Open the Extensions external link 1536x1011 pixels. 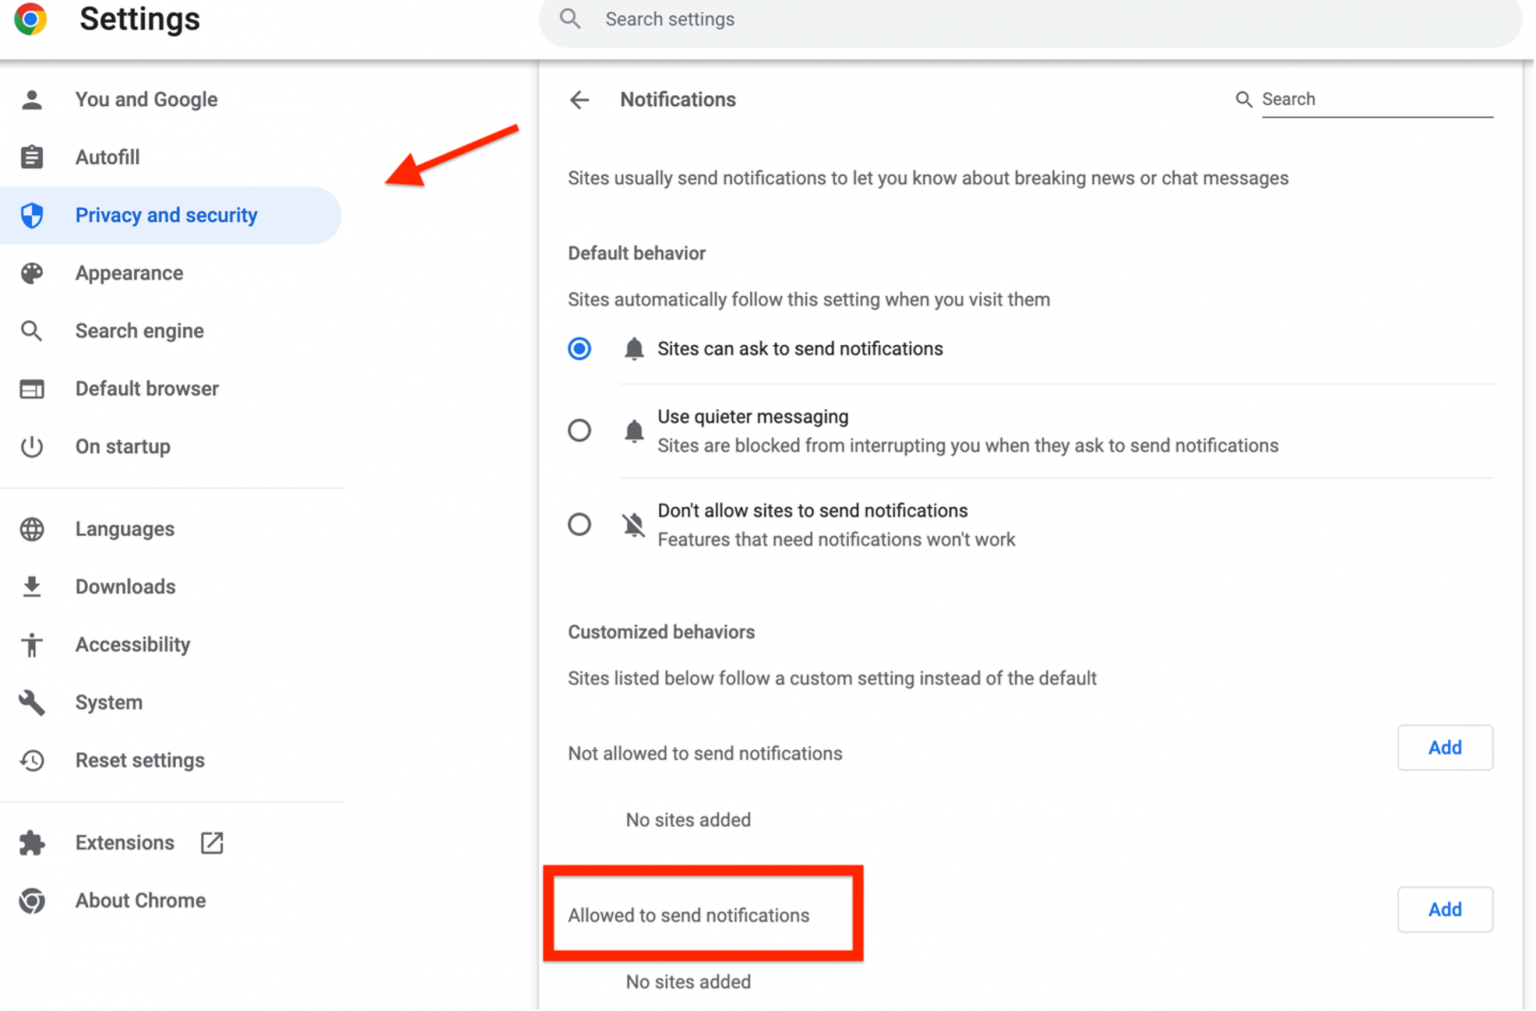pyautogui.click(x=211, y=843)
